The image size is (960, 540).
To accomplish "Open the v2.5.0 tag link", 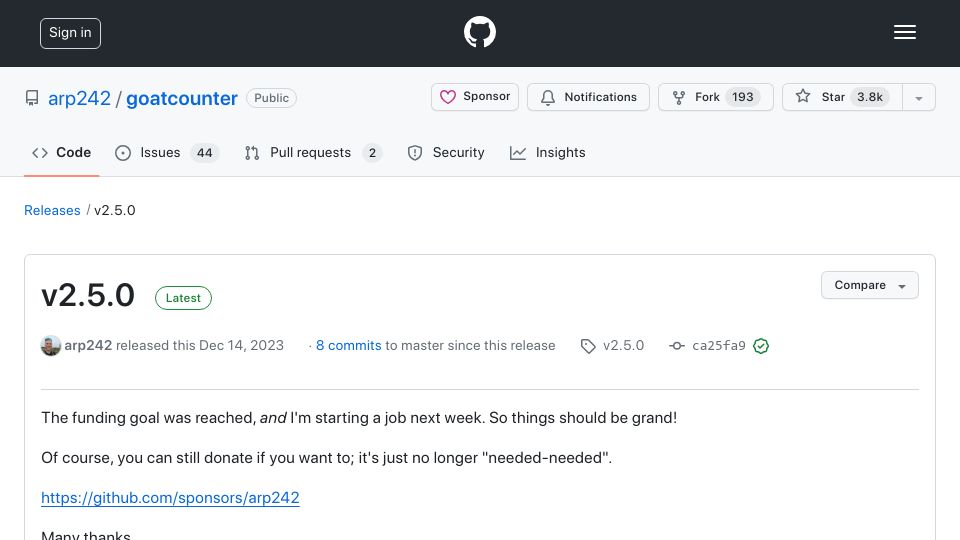I will (623, 345).
